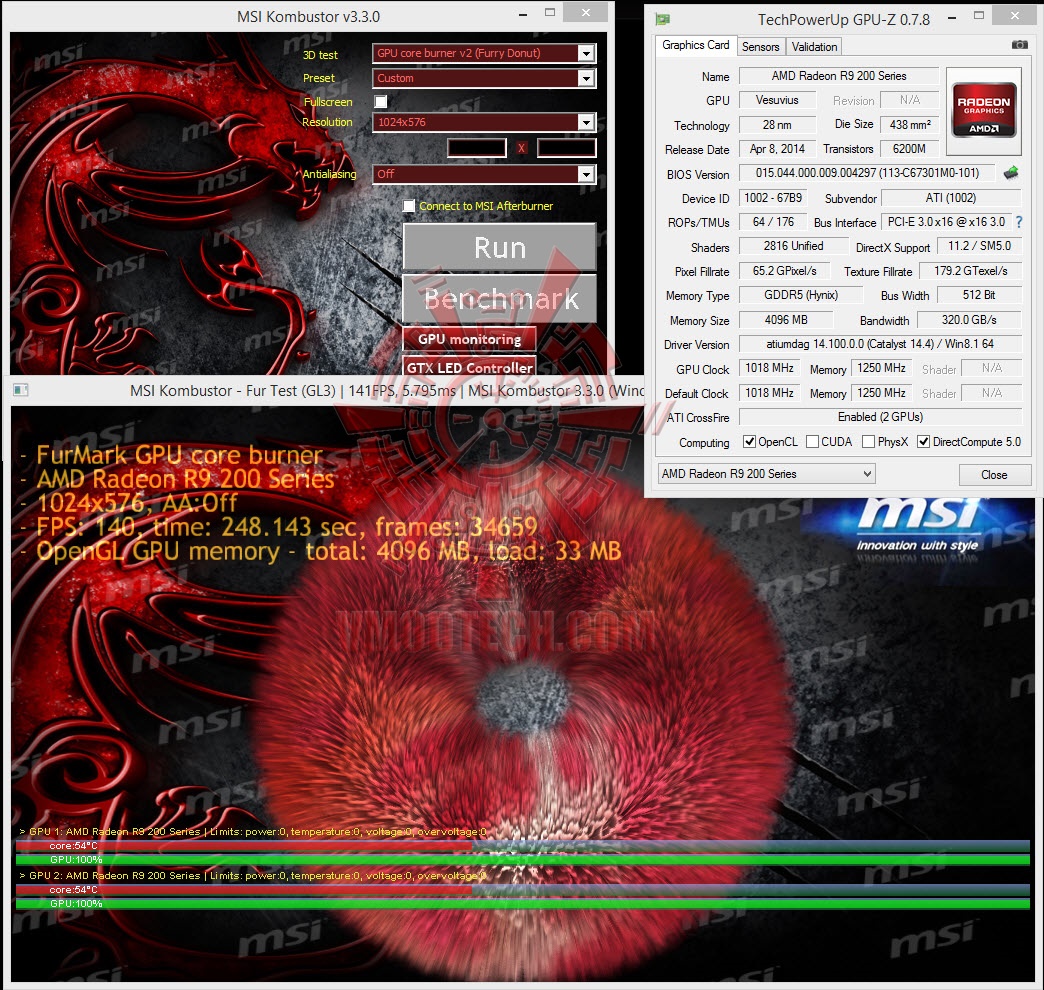Click the Benchmark button
Screen dimensions: 1044x990
(499, 299)
